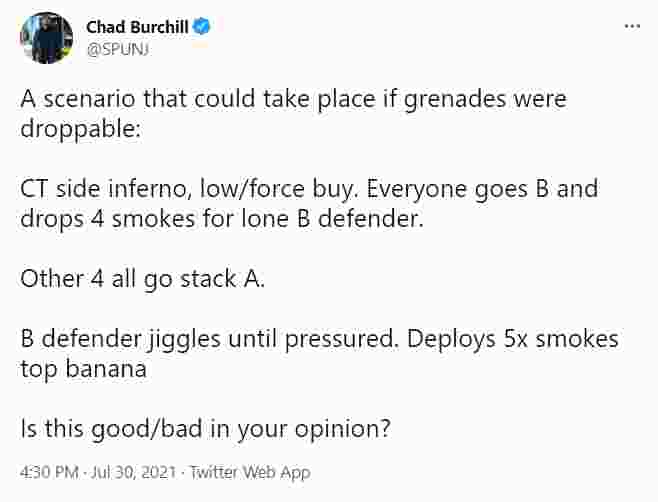Visit the @SPUNJ handle profile
The height and width of the screenshot is (502, 658).
[x=118, y=50]
